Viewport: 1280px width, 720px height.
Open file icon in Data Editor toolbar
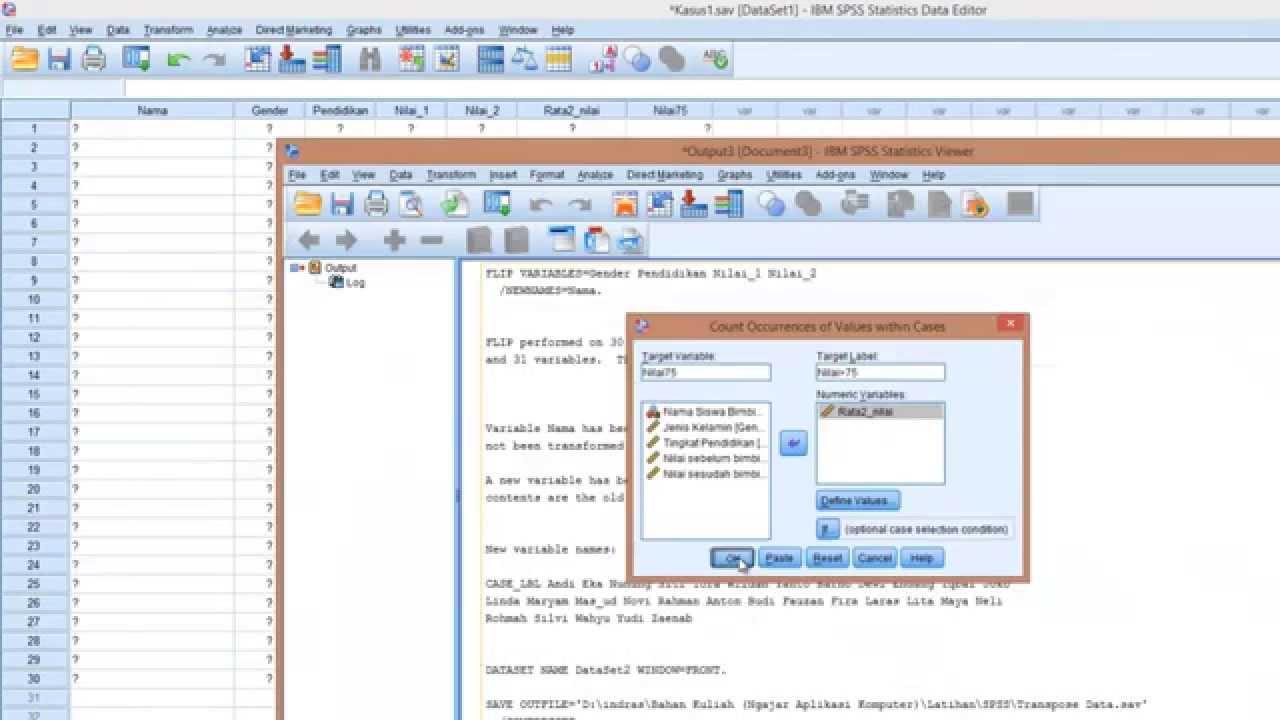[25, 60]
